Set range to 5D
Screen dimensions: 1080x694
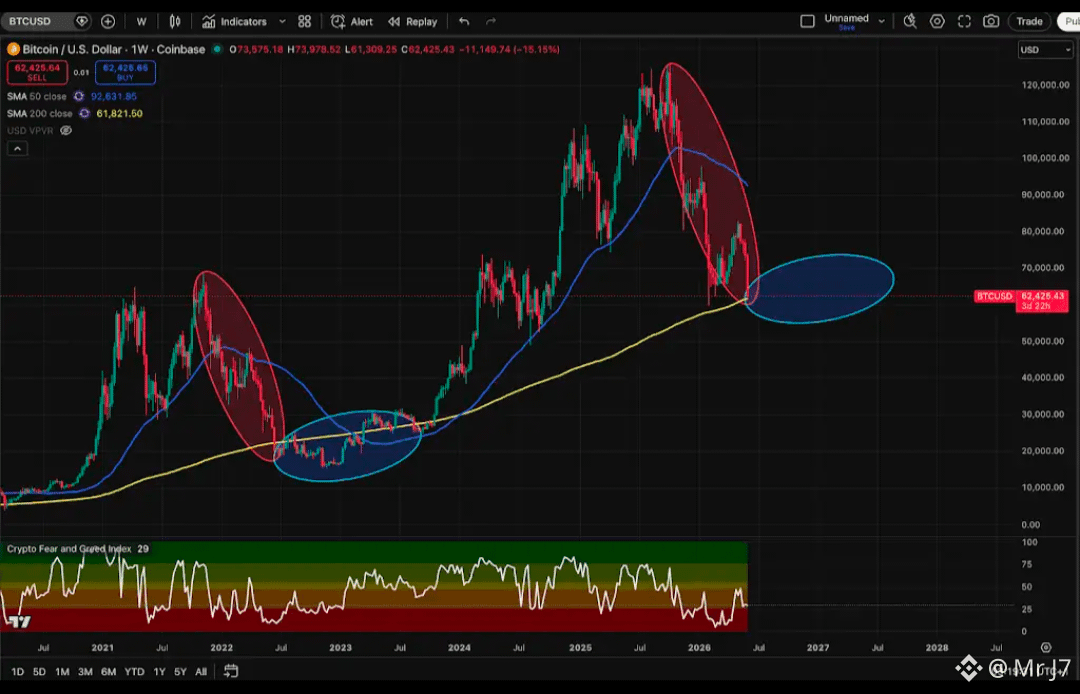39,671
